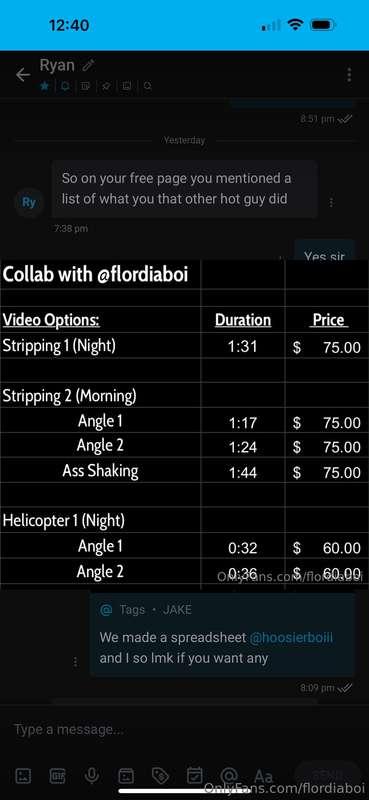Open the GIF picker
Image resolution: width=369 pixels, height=800 pixels.
coord(57,776)
